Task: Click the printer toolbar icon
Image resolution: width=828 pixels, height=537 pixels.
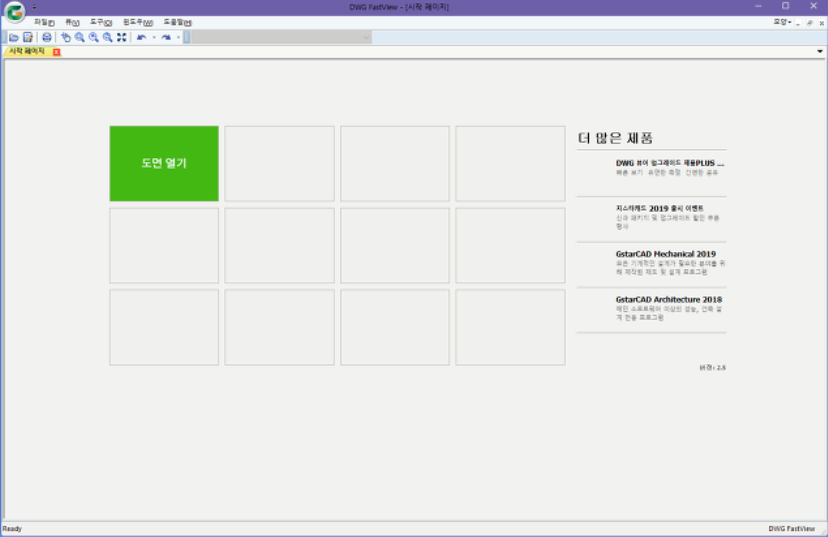Action: coord(46,37)
